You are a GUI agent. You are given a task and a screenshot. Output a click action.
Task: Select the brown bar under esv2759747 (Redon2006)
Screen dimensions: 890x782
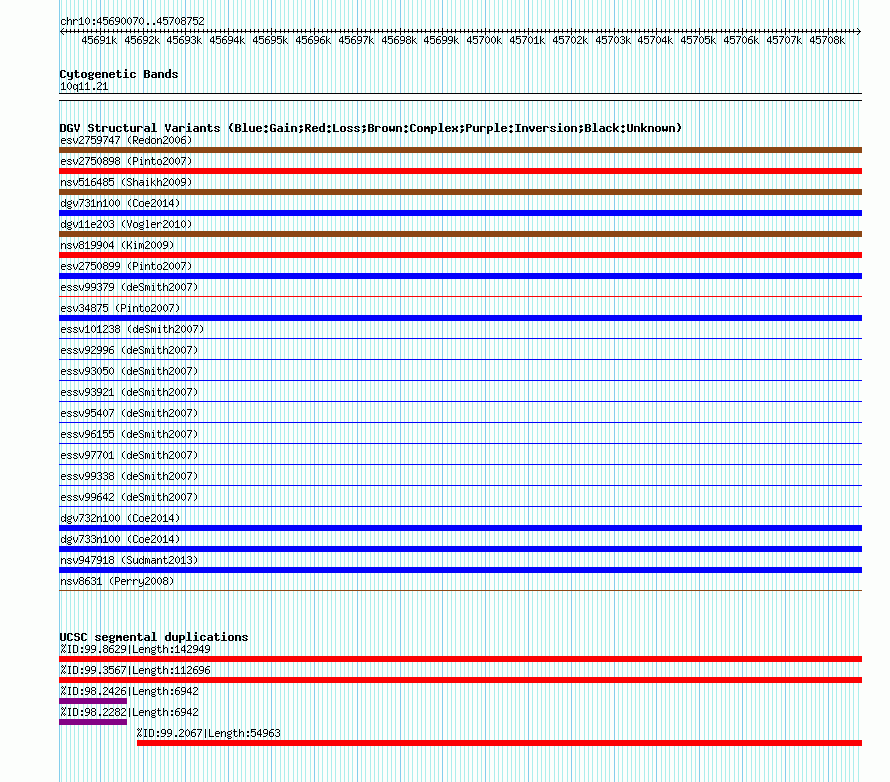point(460,150)
